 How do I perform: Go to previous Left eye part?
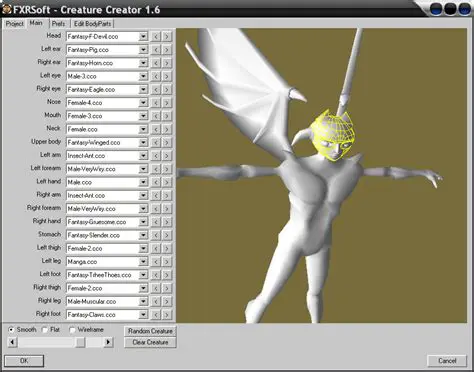pyautogui.click(x=156, y=76)
